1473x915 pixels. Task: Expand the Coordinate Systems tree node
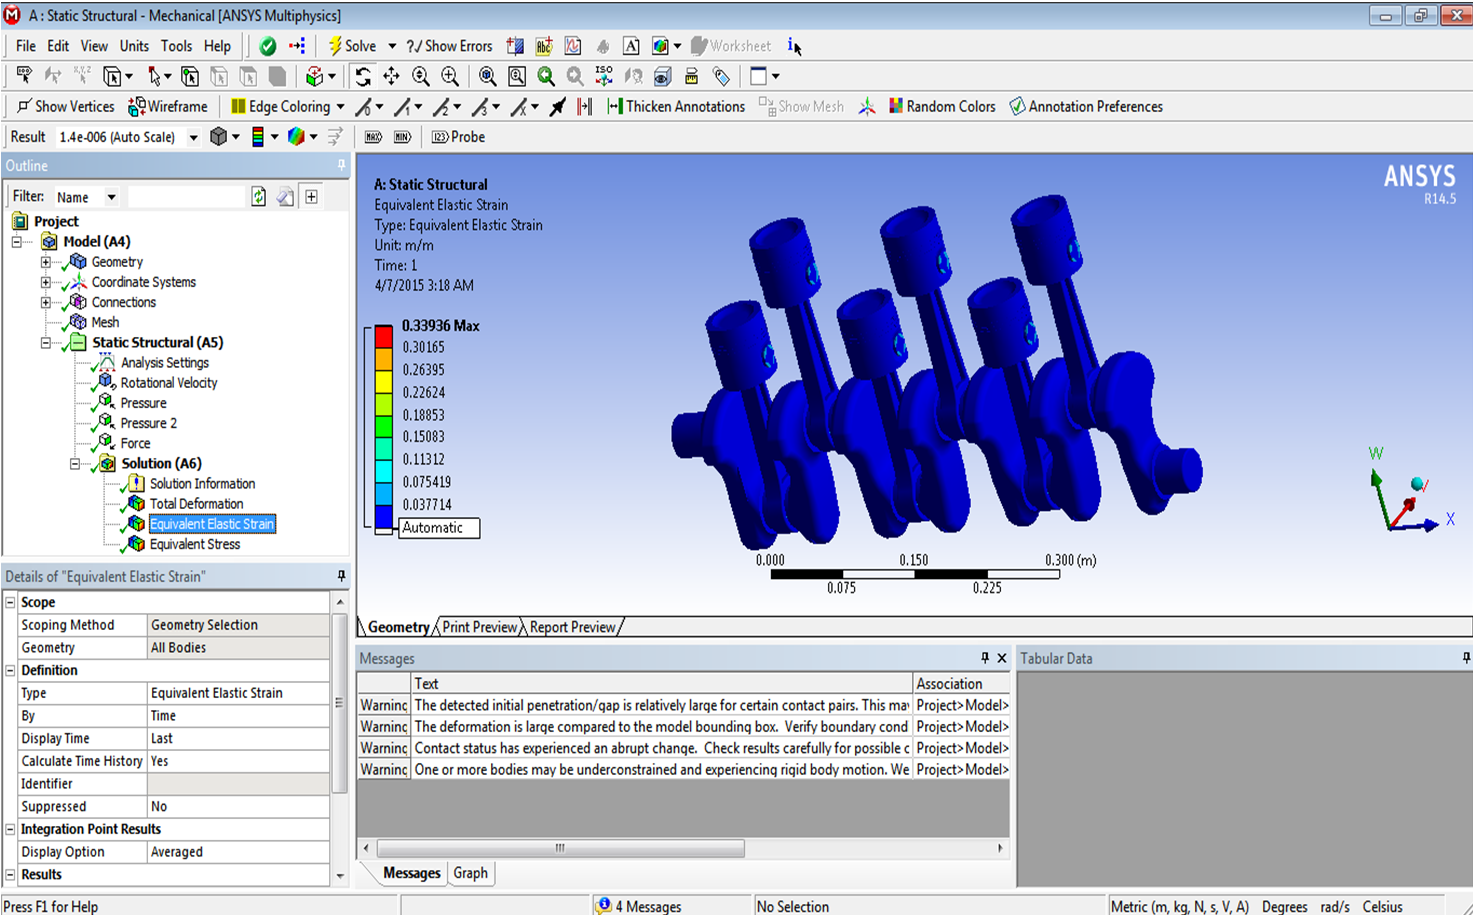(x=45, y=282)
